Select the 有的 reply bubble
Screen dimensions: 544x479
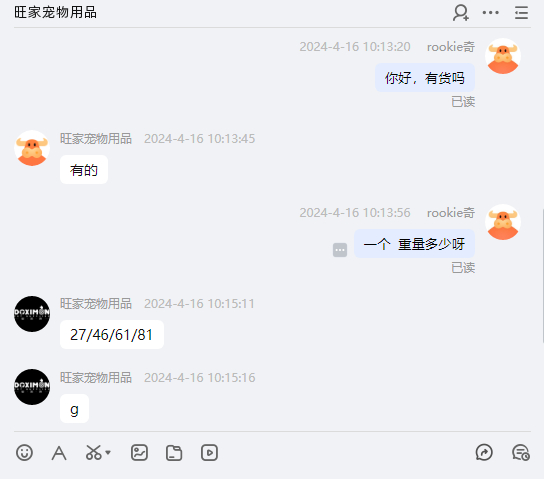84,170
